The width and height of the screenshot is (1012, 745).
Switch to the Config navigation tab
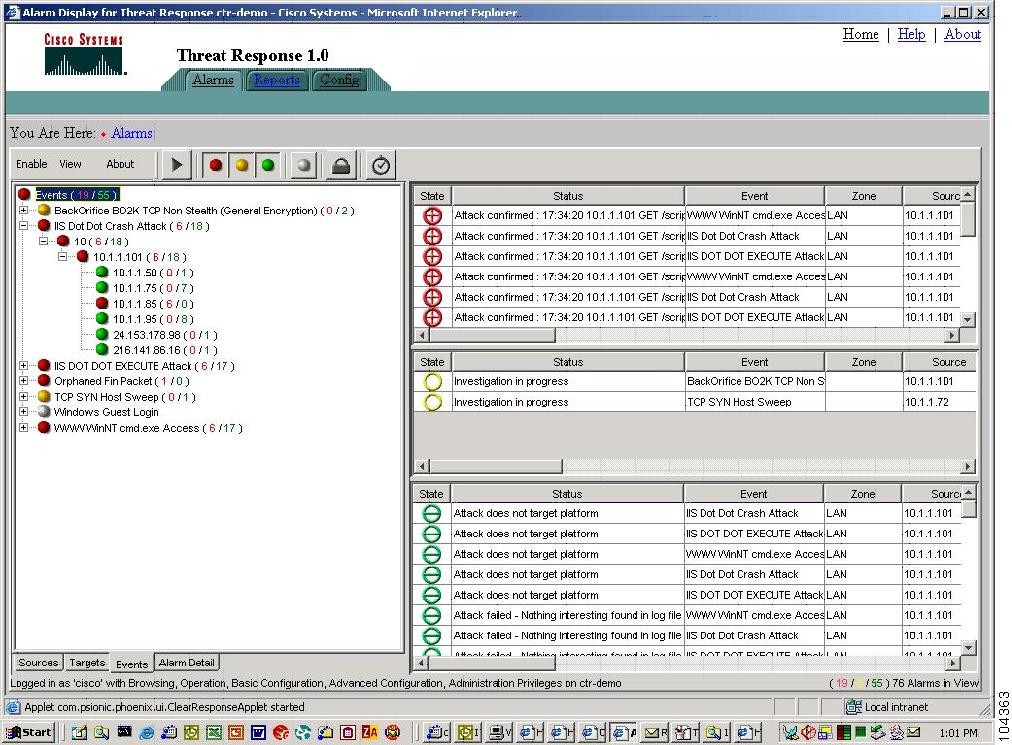click(339, 80)
